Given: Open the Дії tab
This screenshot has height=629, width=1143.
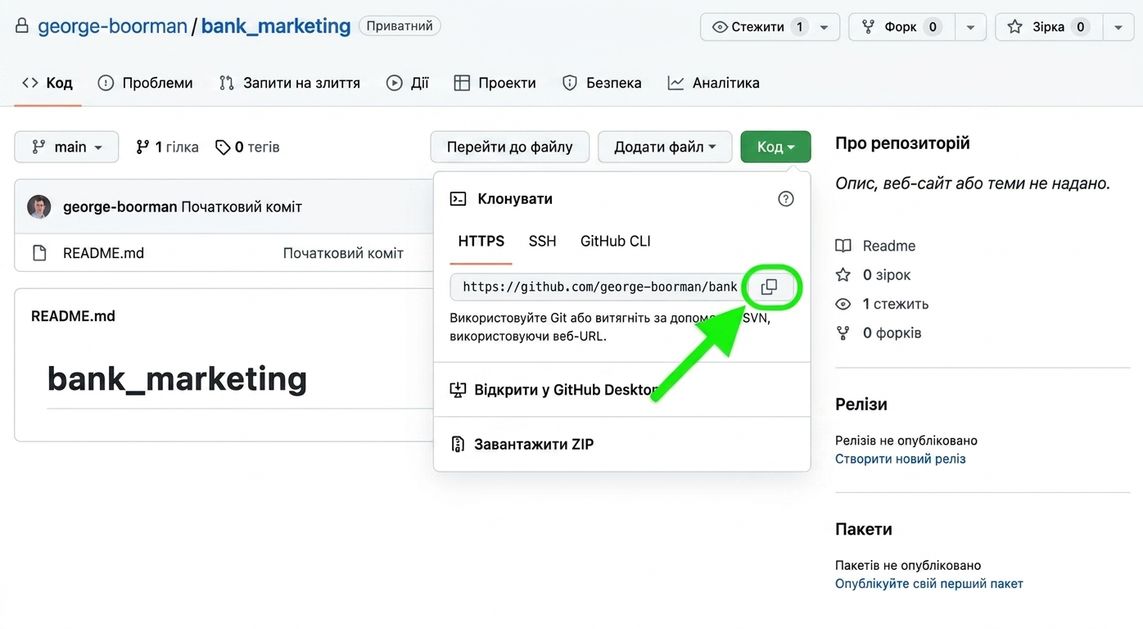Looking at the screenshot, I should click(407, 83).
